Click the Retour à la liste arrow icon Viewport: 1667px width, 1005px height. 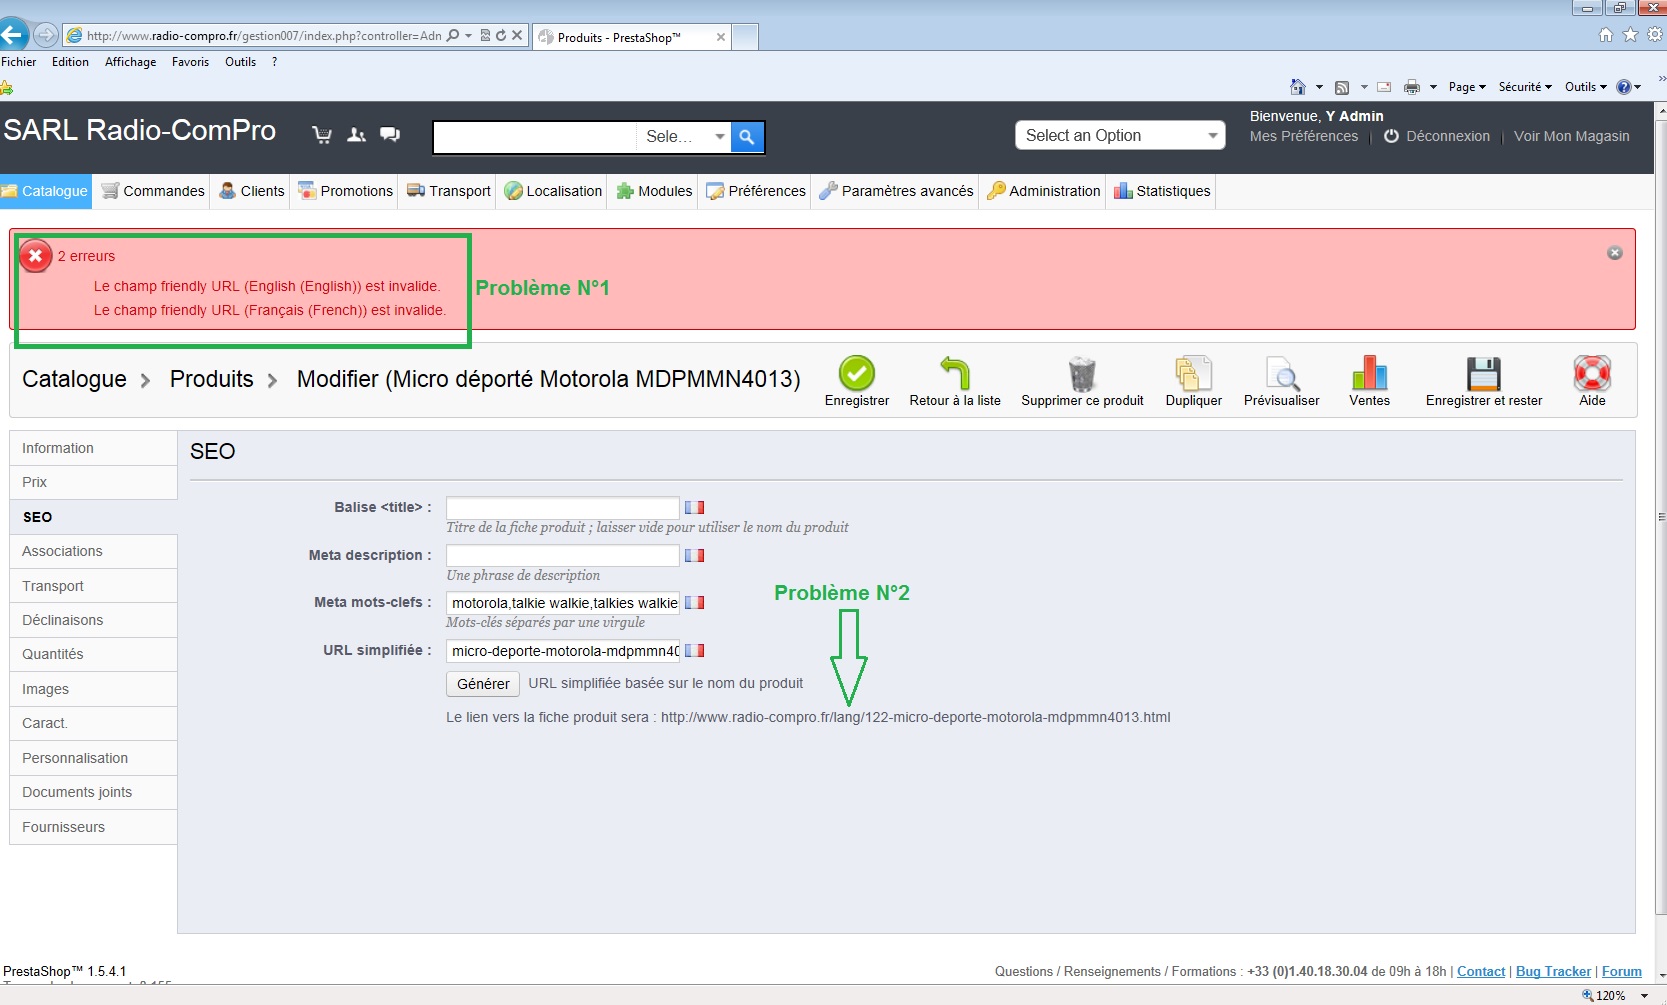point(955,373)
